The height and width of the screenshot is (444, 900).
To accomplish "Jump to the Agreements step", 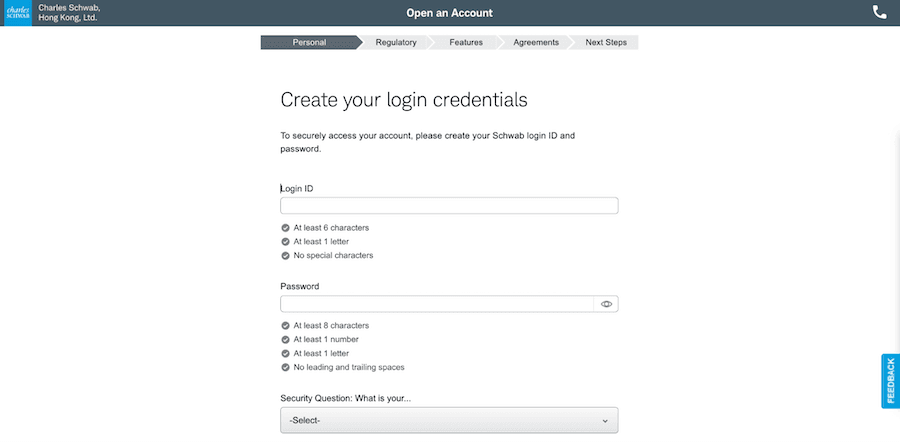I will pos(536,43).
